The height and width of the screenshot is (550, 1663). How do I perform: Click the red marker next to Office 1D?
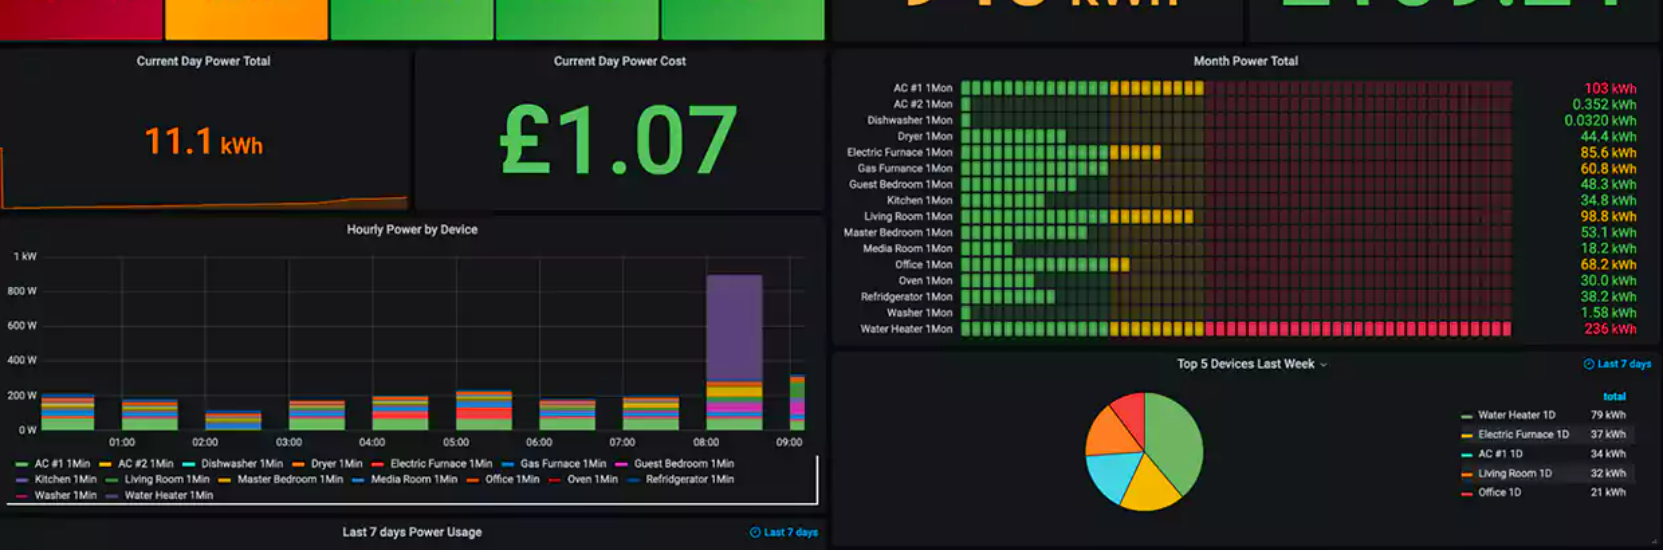(1466, 493)
